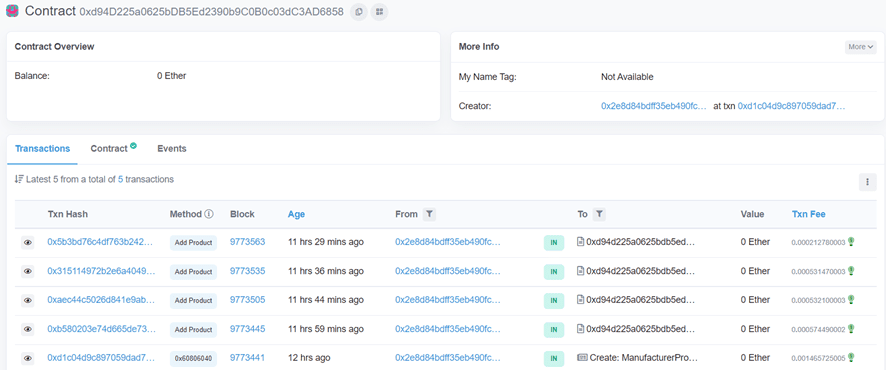Click gas bulb icon for fee 0.000574490002
Screen dimensions: 886x370
tap(851, 329)
